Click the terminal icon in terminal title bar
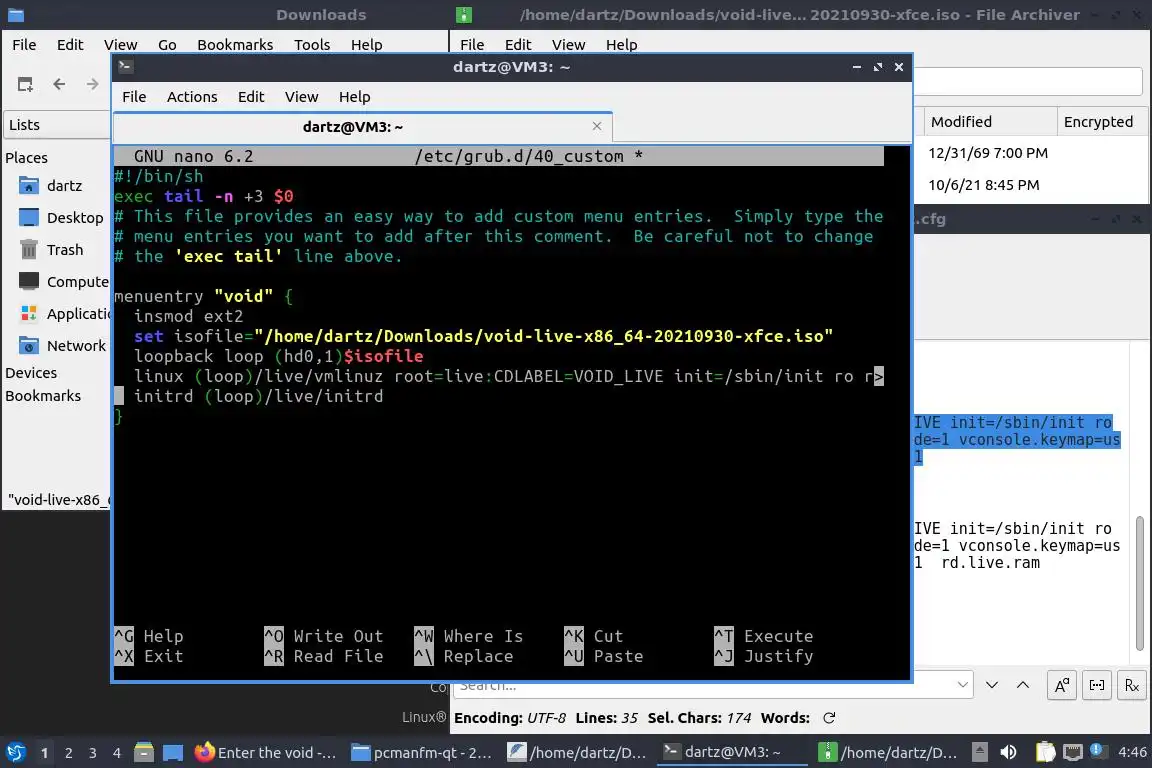The height and width of the screenshot is (768, 1152). [125, 66]
